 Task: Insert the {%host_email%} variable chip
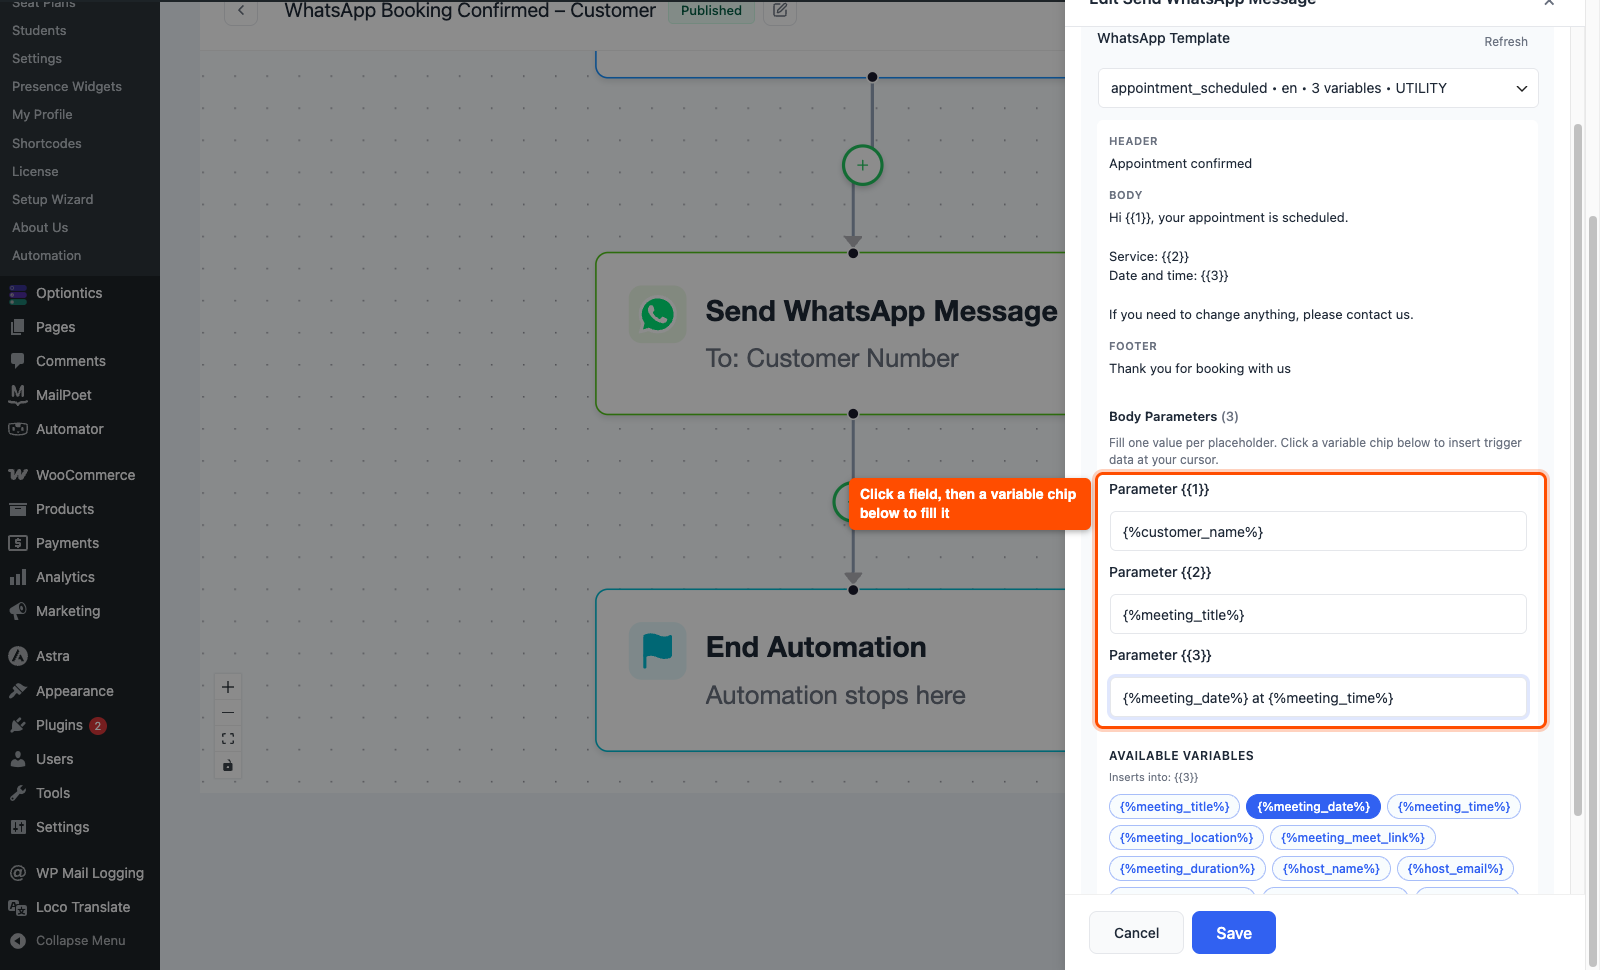(x=1456, y=869)
